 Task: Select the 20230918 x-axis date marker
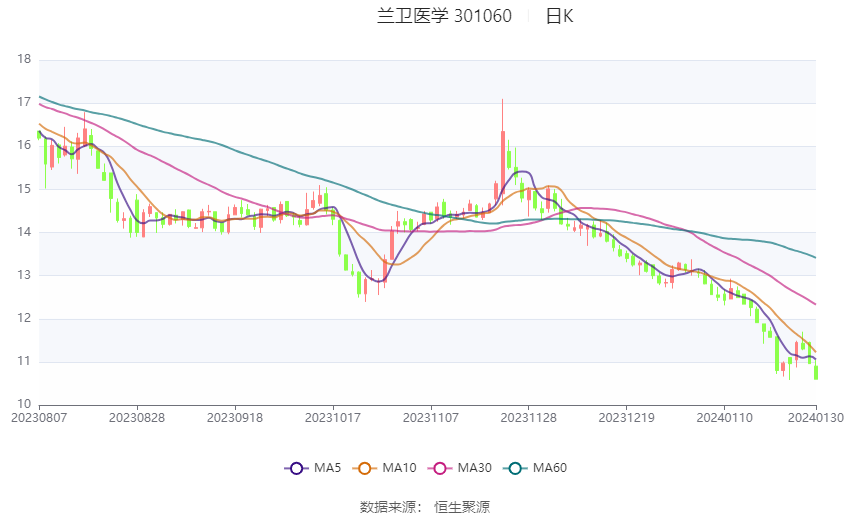click(235, 418)
